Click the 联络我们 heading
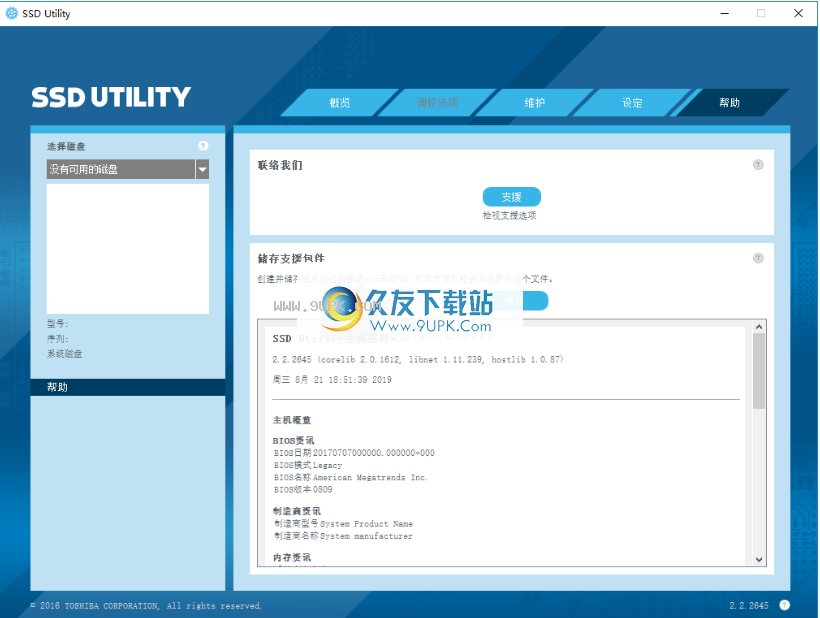The height and width of the screenshot is (618, 820). coord(280,165)
